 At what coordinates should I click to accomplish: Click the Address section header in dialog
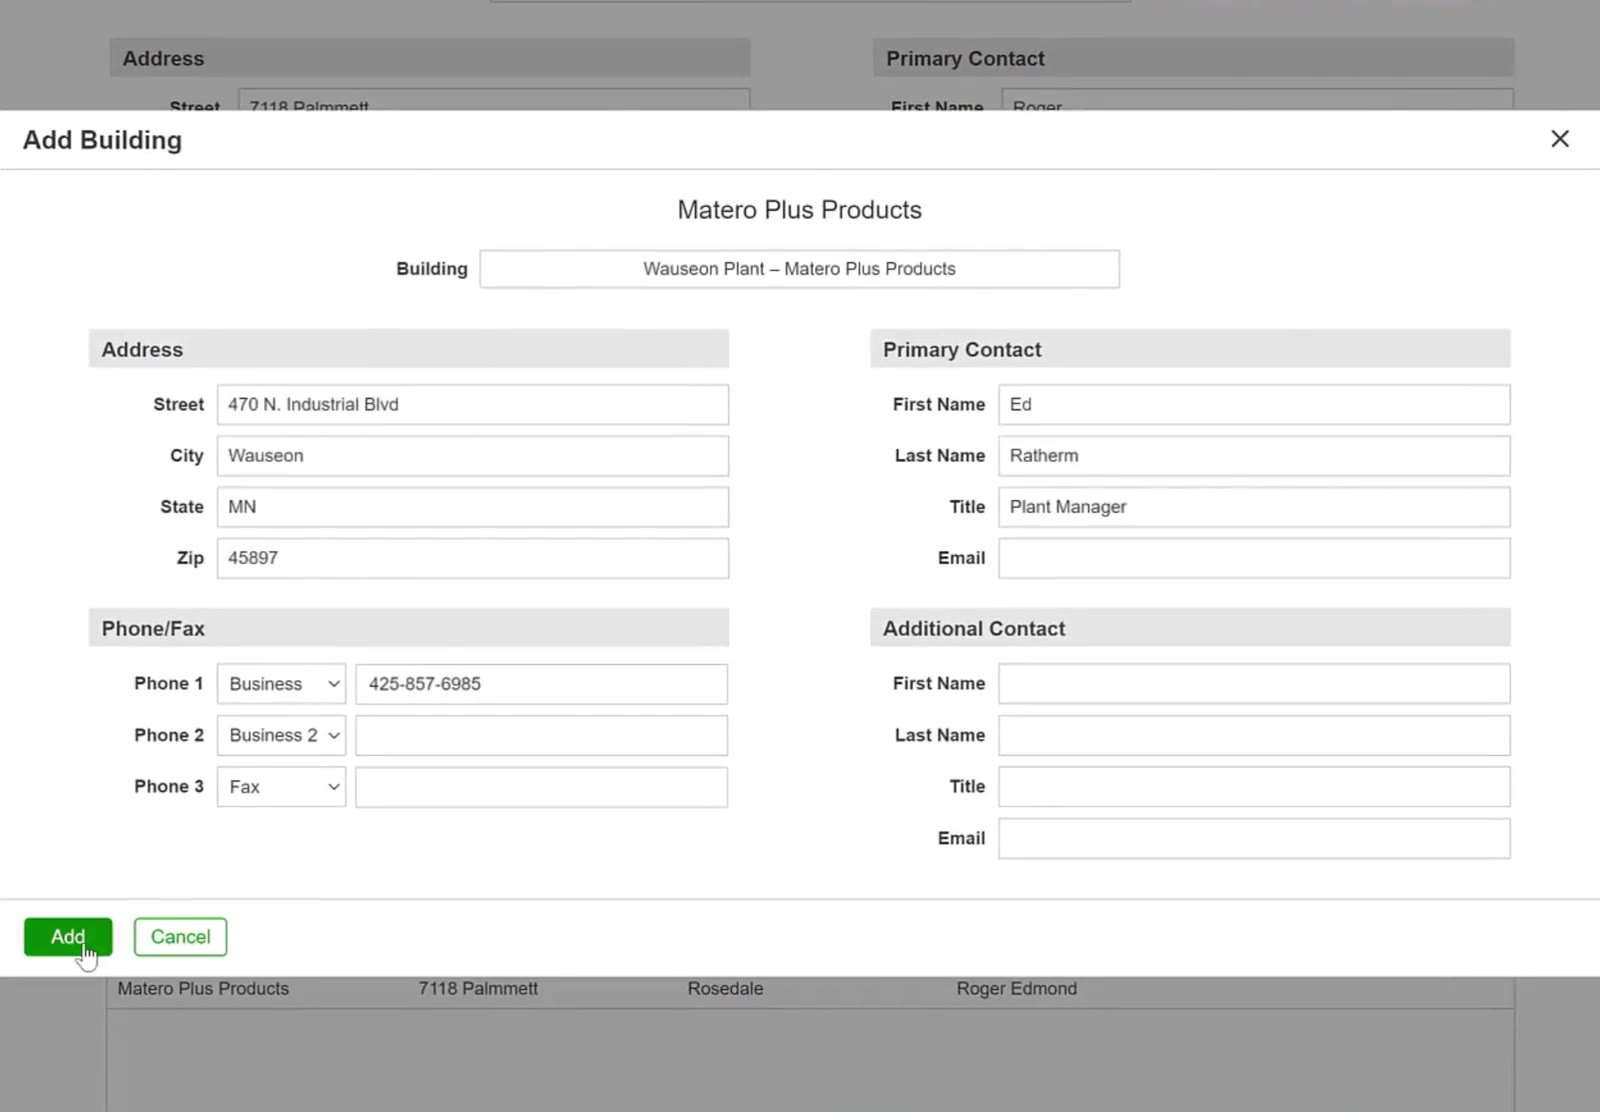tap(408, 349)
